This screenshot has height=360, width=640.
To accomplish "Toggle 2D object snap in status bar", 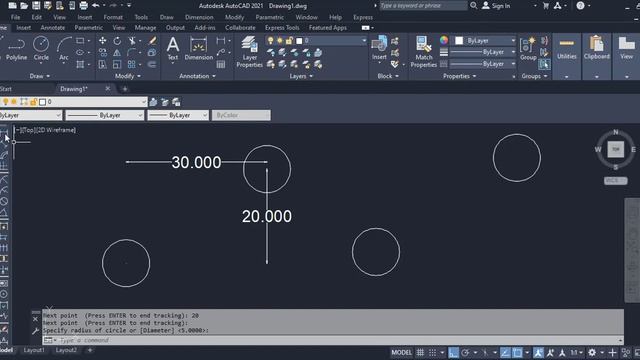I will tap(518, 353).
